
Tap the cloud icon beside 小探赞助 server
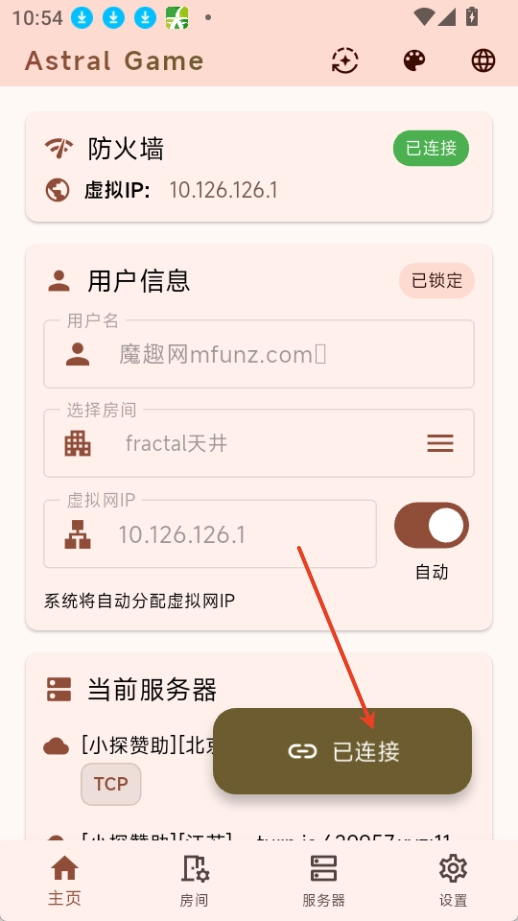[56, 747]
